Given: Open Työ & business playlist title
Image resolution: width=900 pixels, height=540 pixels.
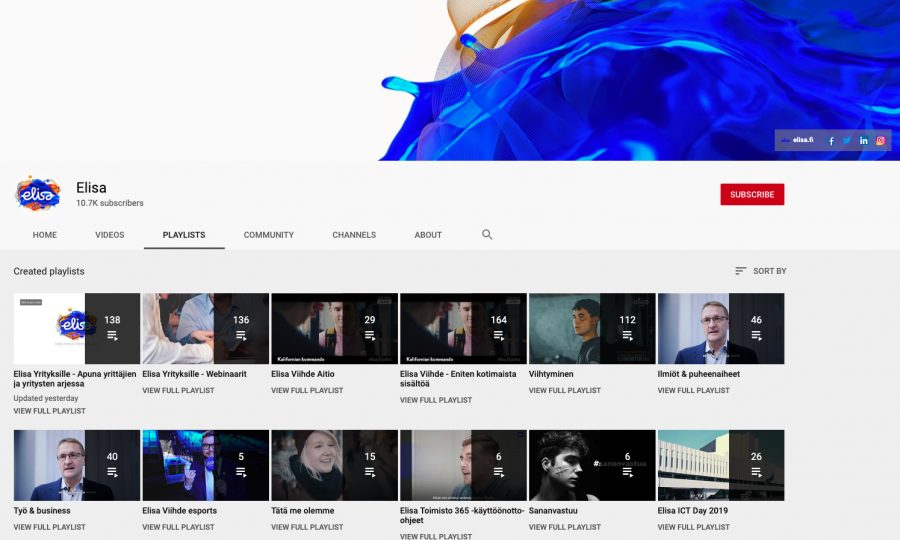Looking at the screenshot, I should (x=42, y=510).
